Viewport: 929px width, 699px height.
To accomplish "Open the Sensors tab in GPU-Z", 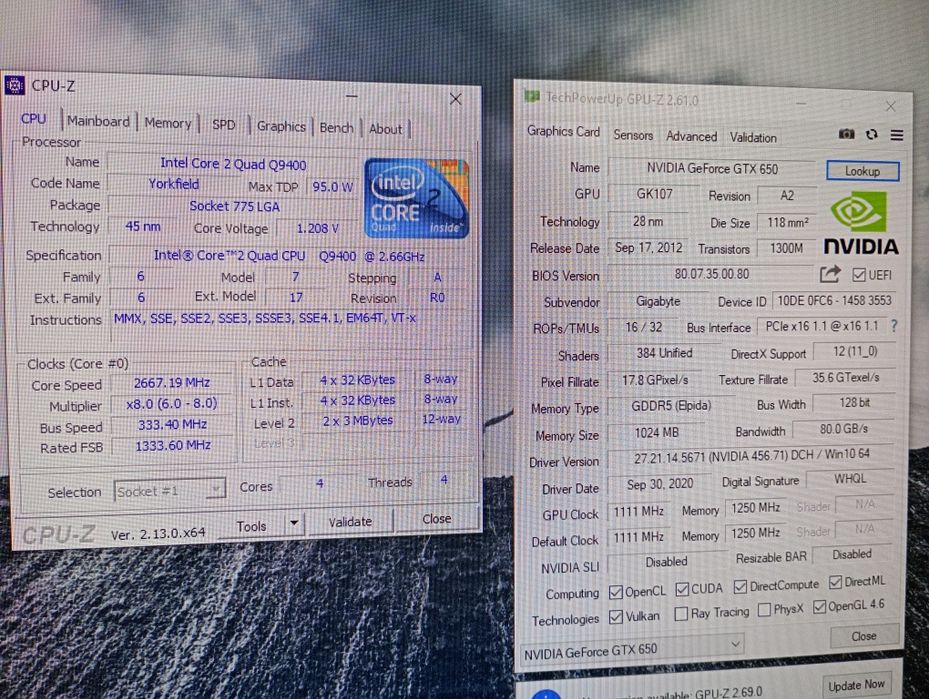I will click(x=633, y=135).
